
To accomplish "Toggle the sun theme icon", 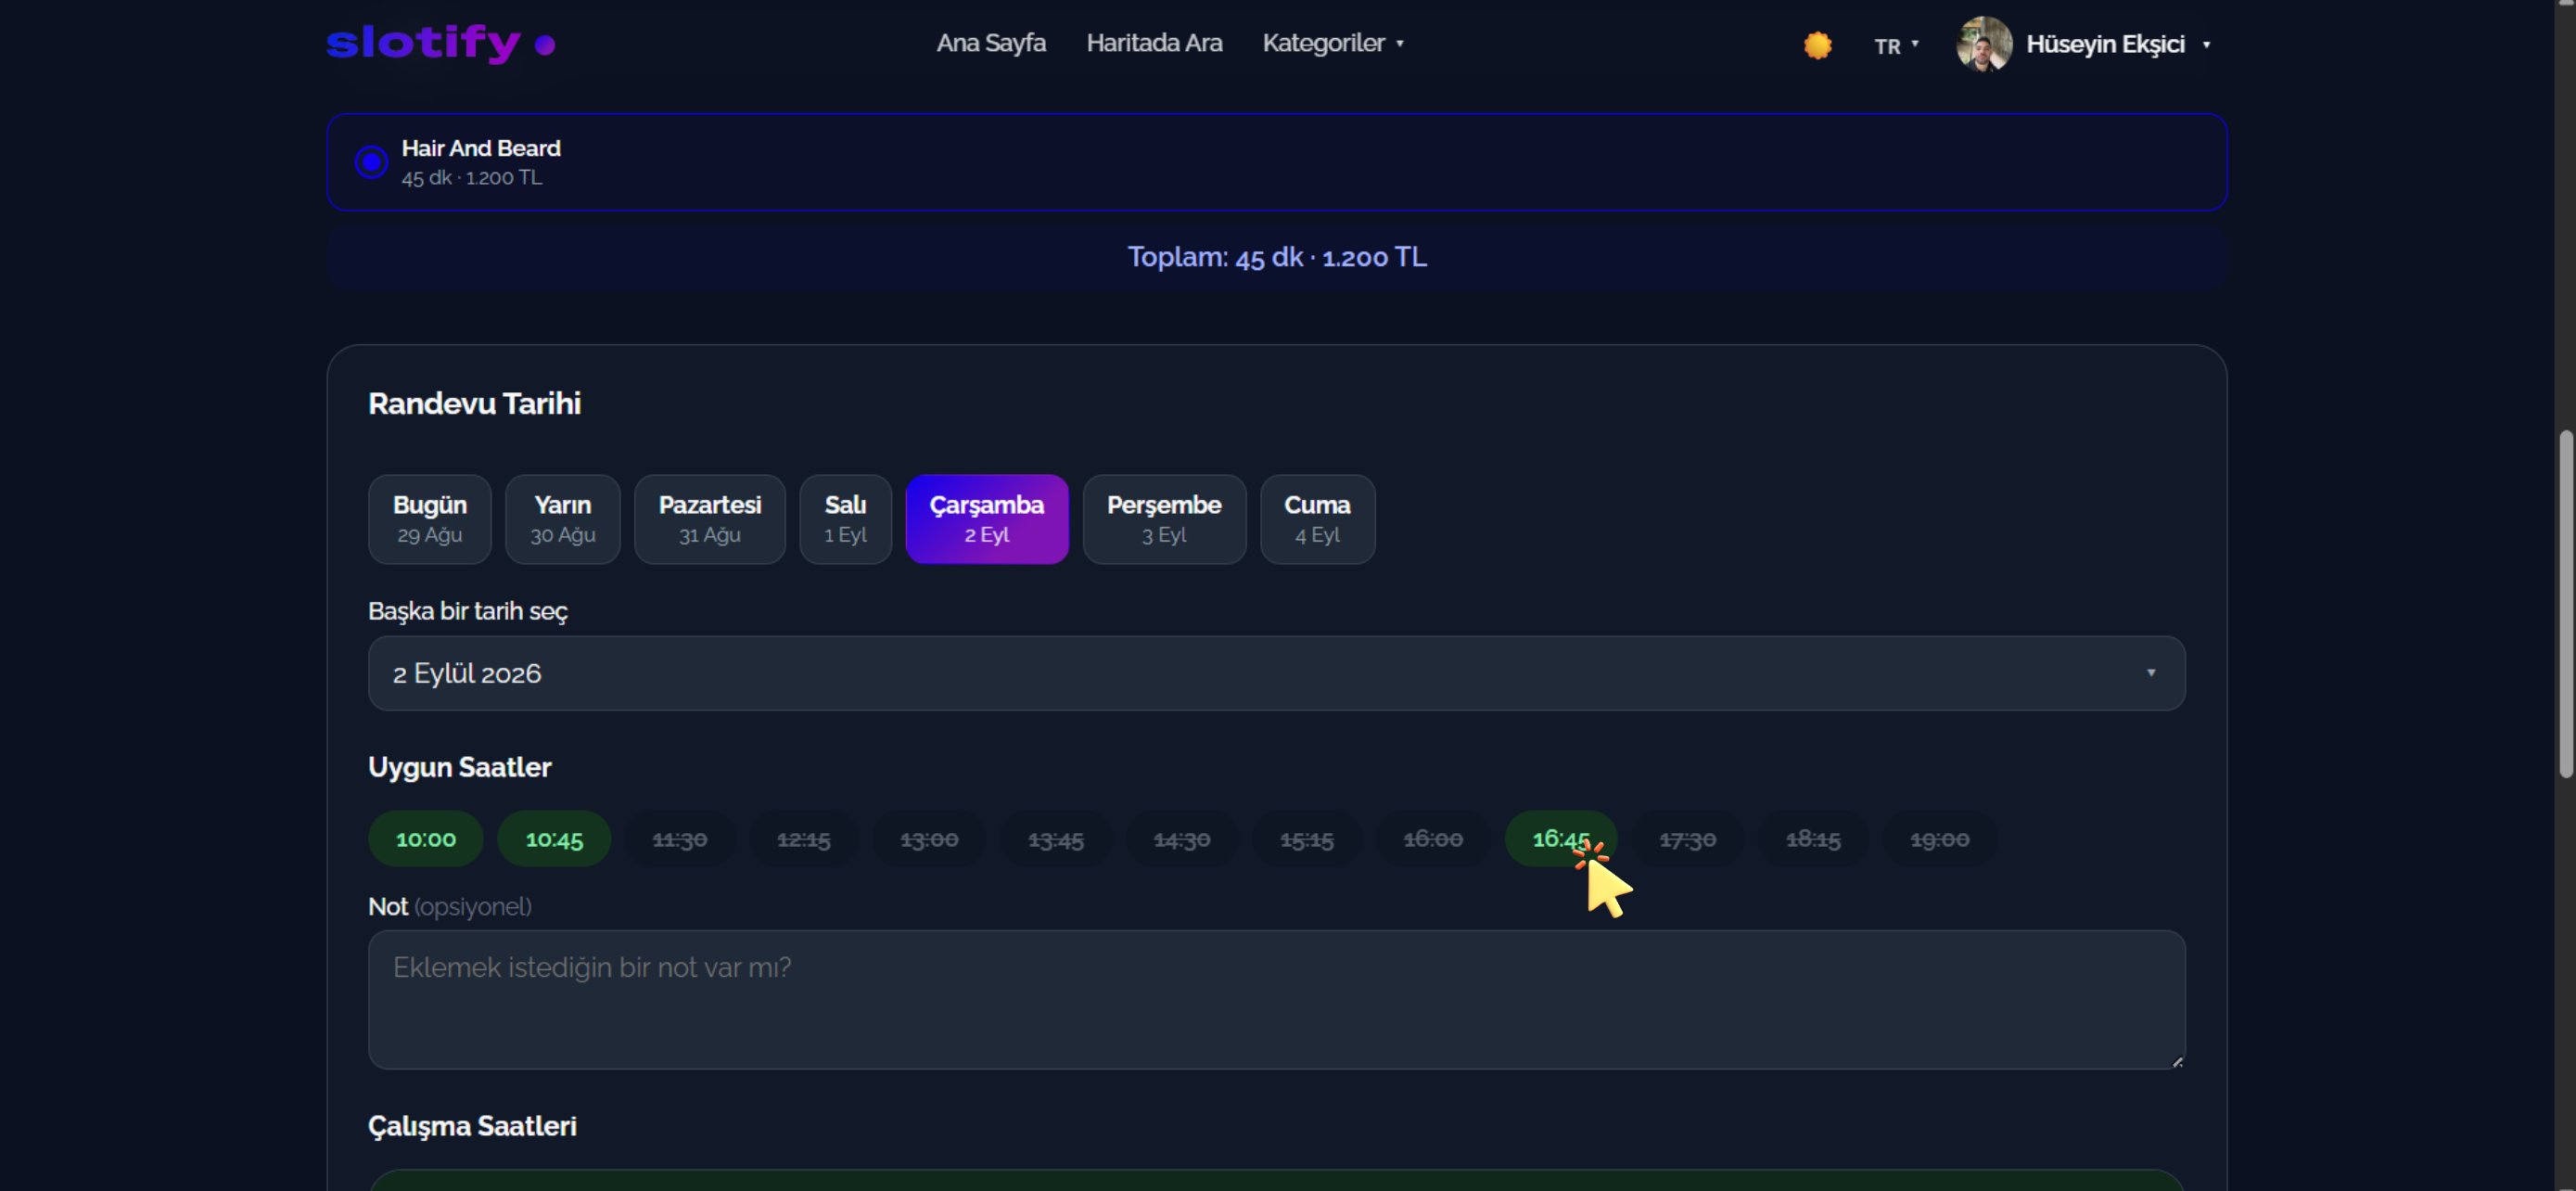I will coord(1817,45).
